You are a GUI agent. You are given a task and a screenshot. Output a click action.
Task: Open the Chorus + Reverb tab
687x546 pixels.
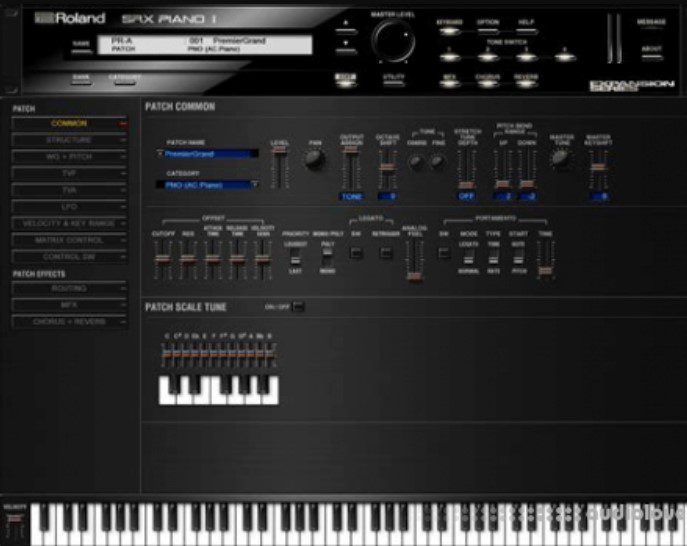click(69, 322)
